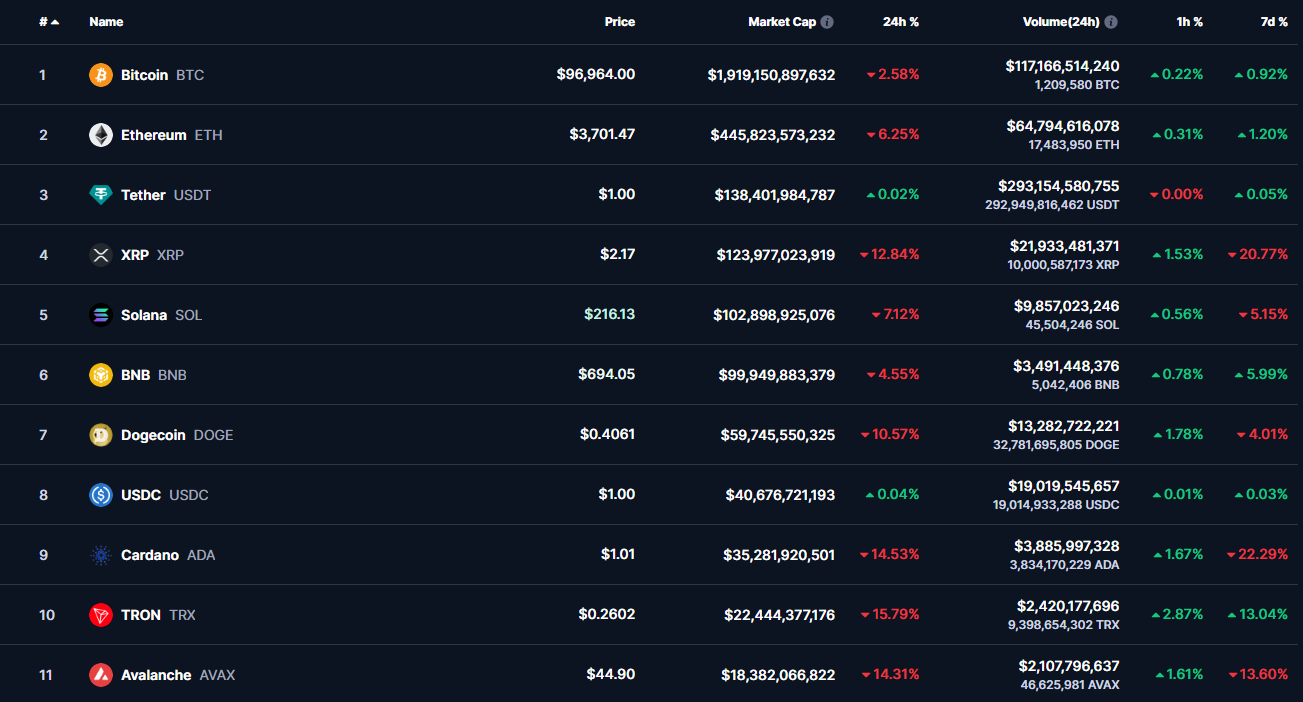Click XRP price $2.17
Screen dimensions: 1303x702
pyautogui.click(x=618, y=254)
